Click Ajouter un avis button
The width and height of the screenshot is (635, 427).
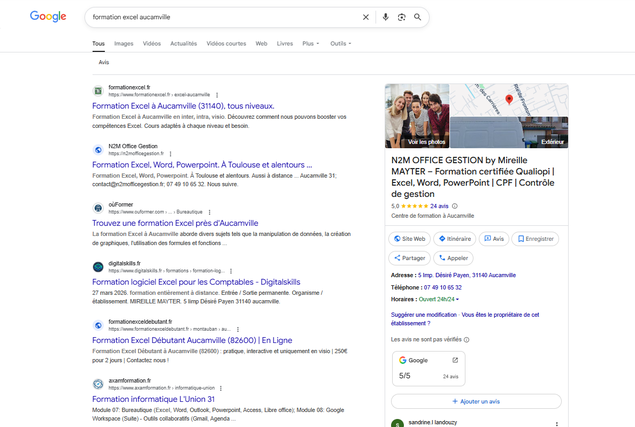tap(476, 401)
